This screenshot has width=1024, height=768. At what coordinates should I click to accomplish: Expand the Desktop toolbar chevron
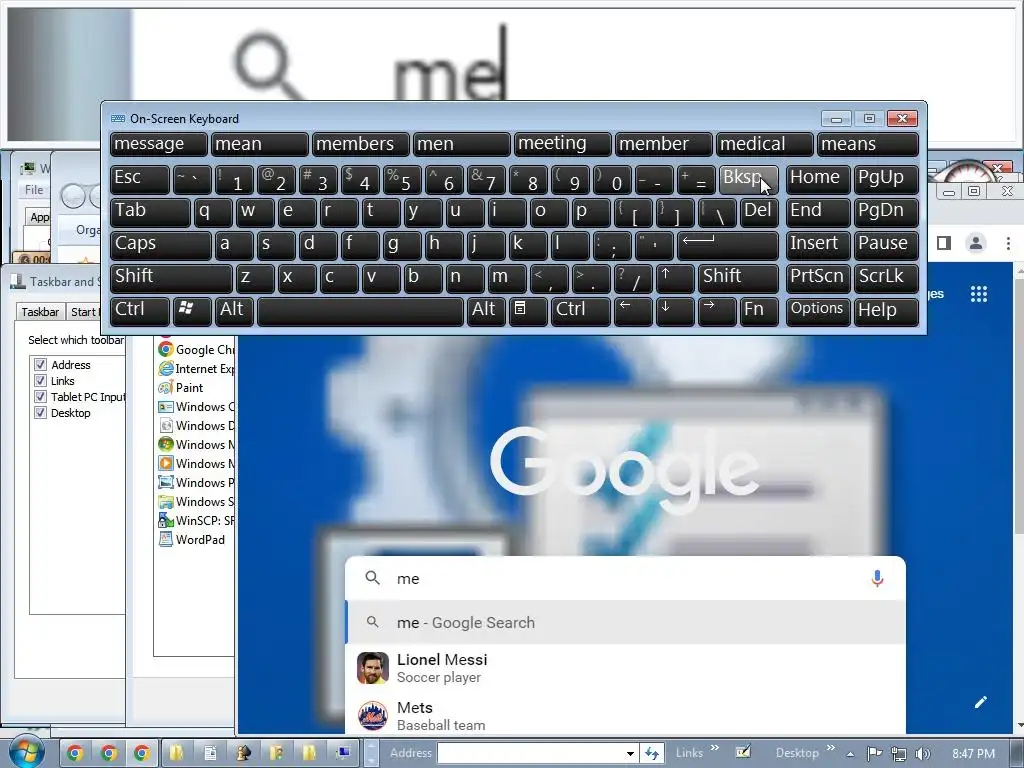click(x=831, y=748)
